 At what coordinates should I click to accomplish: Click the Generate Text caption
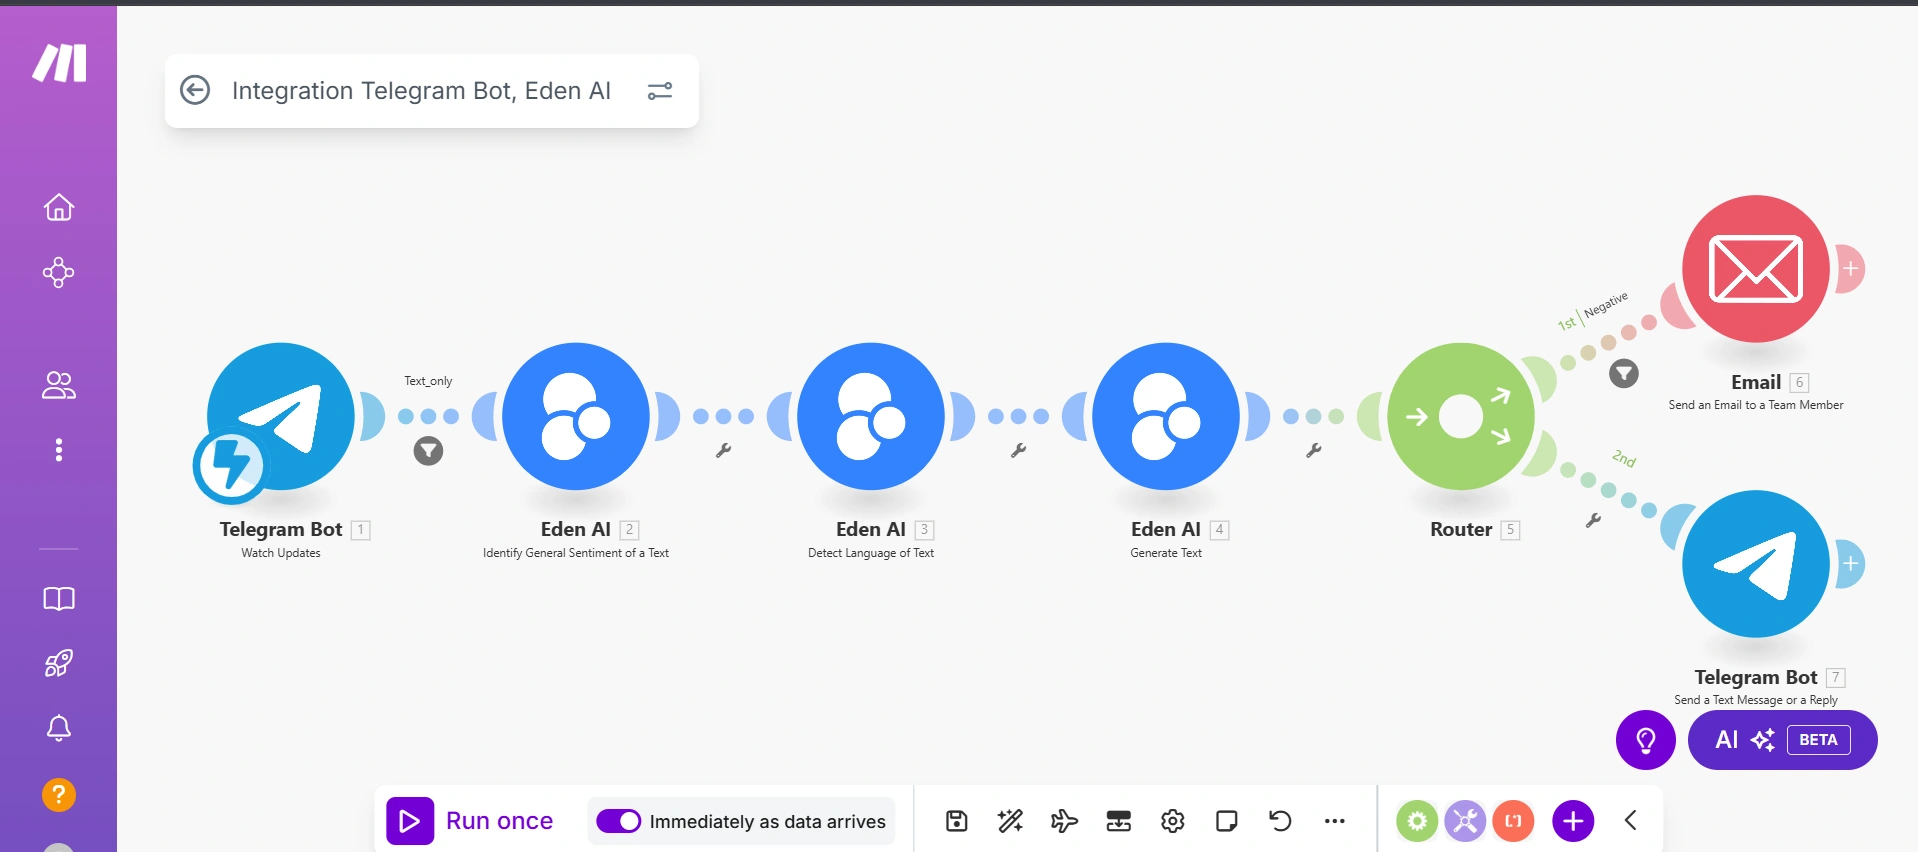click(1166, 553)
